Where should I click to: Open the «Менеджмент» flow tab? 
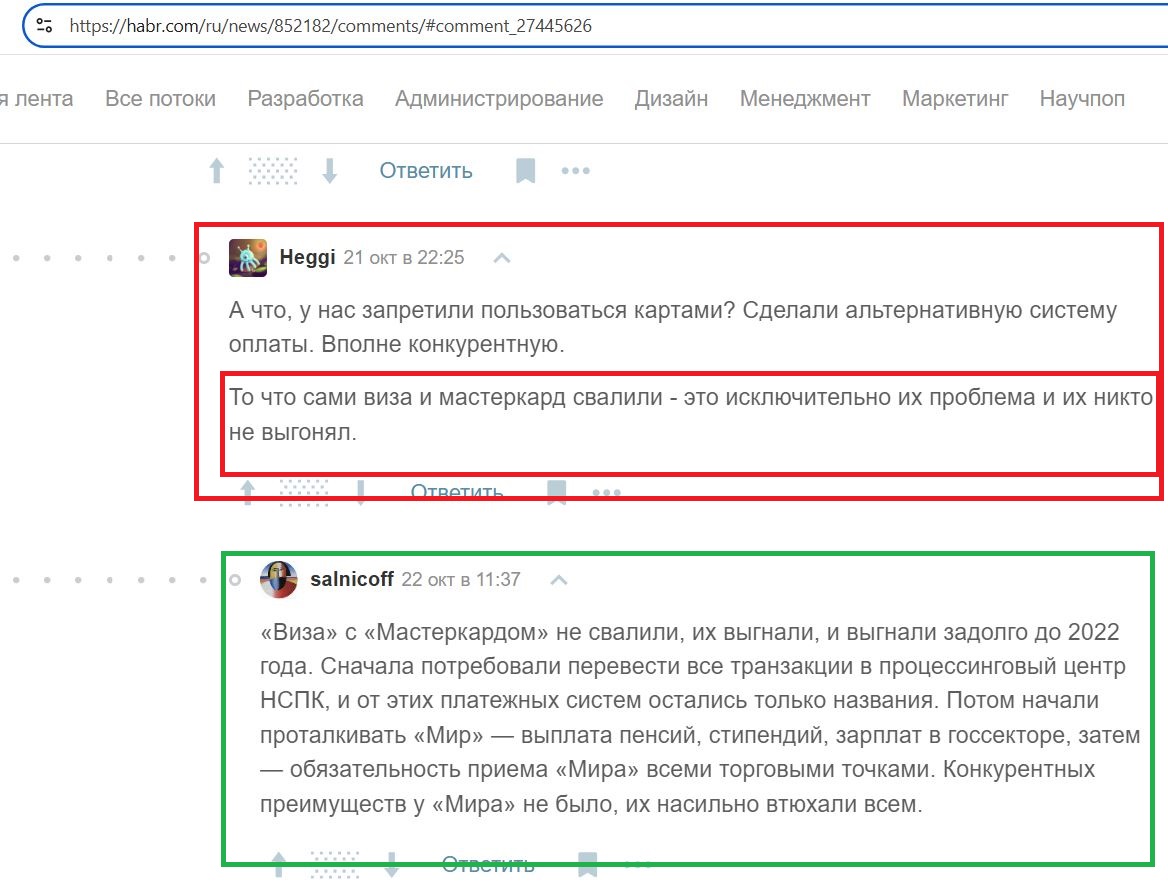tap(804, 99)
